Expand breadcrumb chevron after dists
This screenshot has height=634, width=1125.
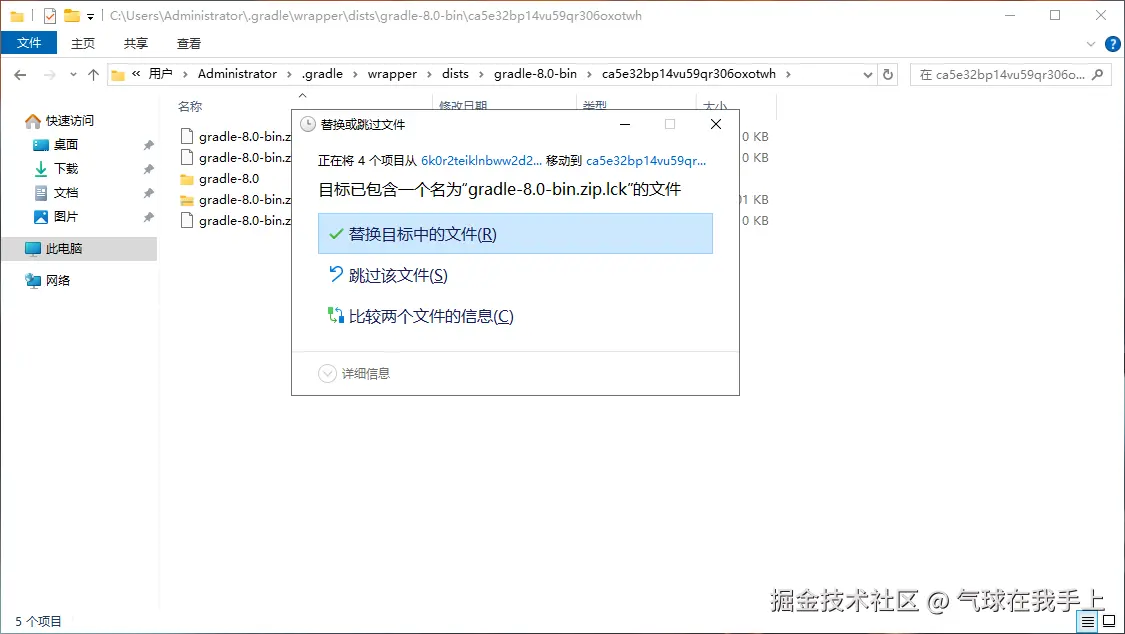point(481,75)
